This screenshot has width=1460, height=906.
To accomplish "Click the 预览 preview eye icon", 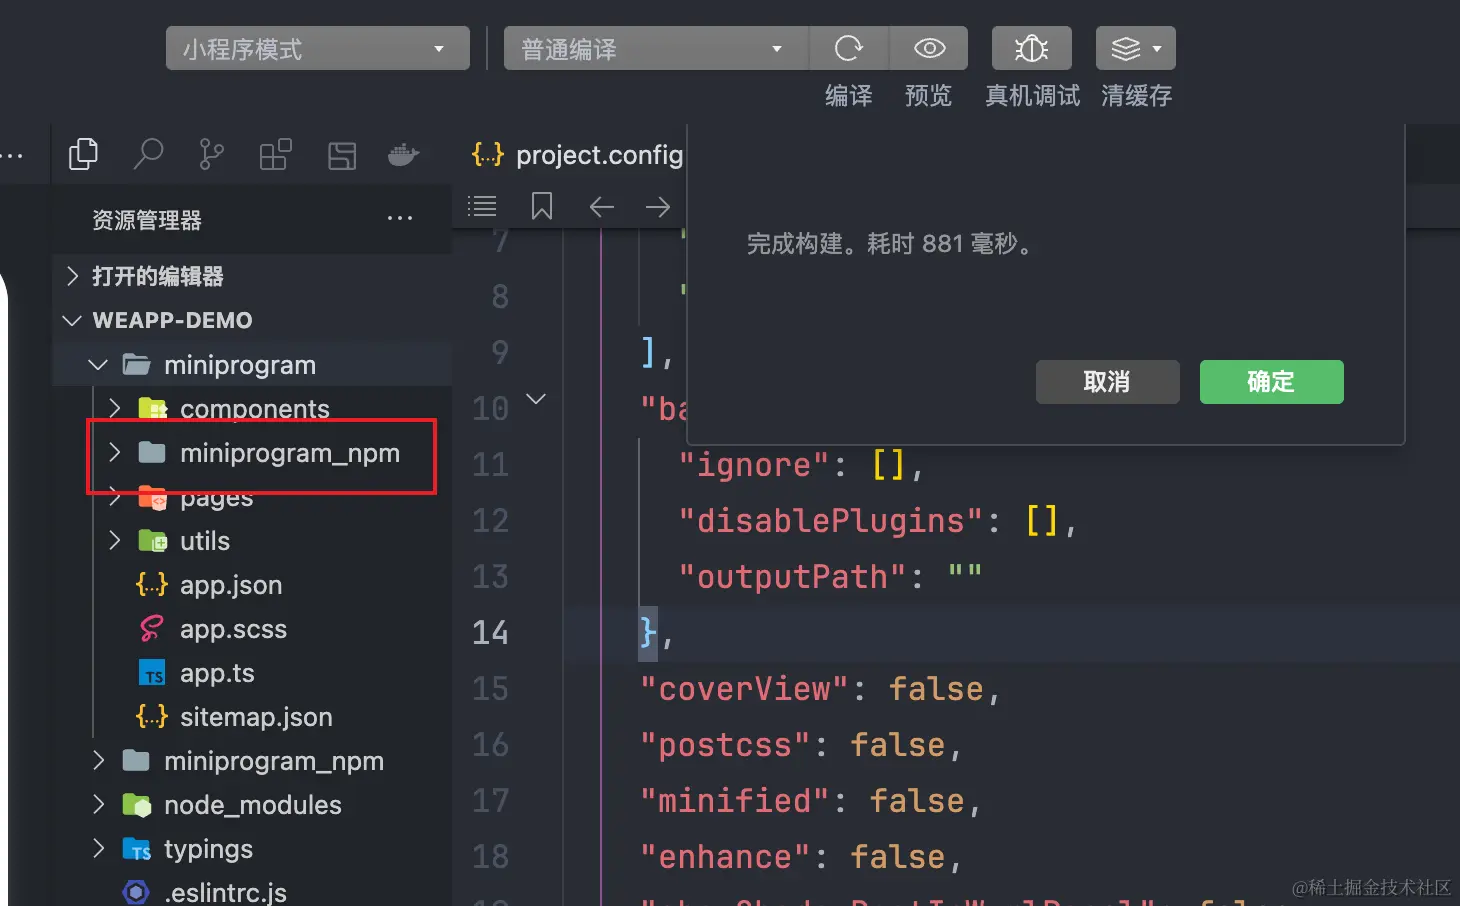I will [x=928, y=47].
